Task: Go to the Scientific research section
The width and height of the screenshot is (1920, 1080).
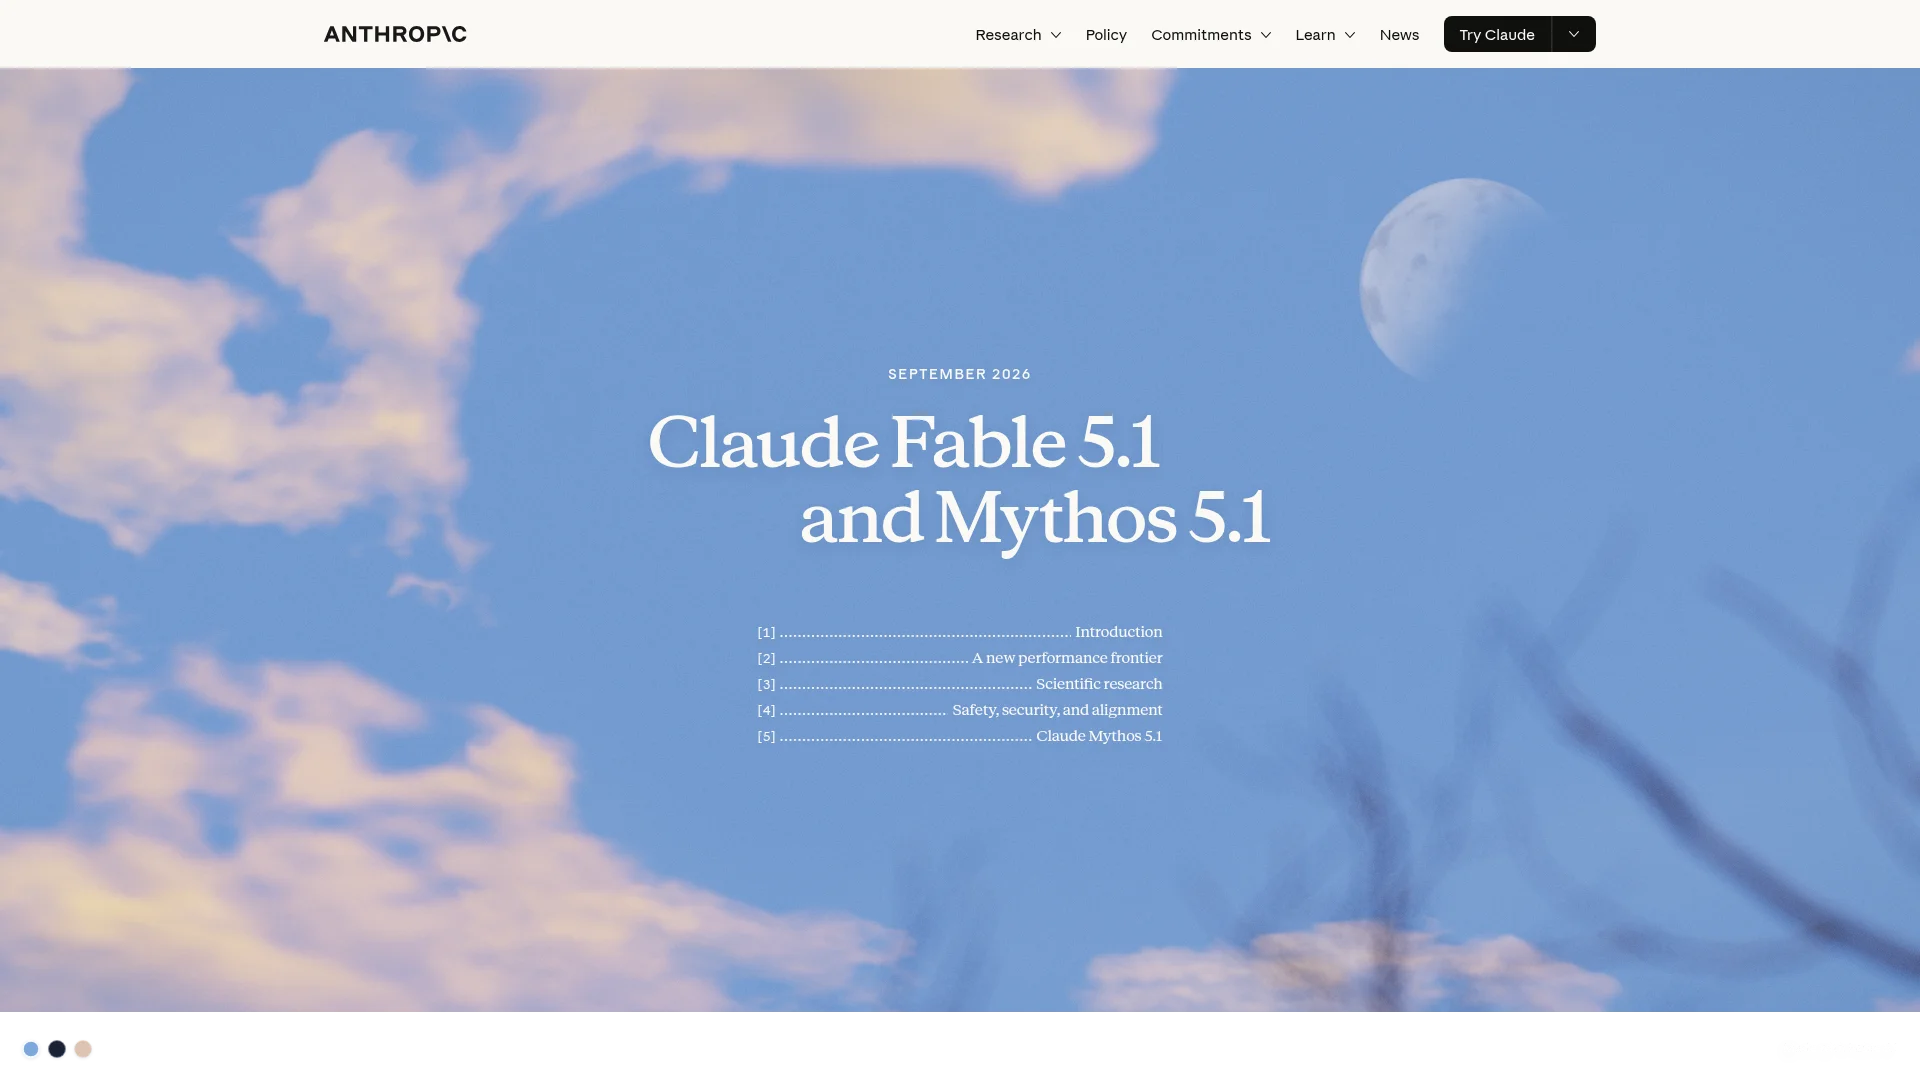Action: [960, 684]
